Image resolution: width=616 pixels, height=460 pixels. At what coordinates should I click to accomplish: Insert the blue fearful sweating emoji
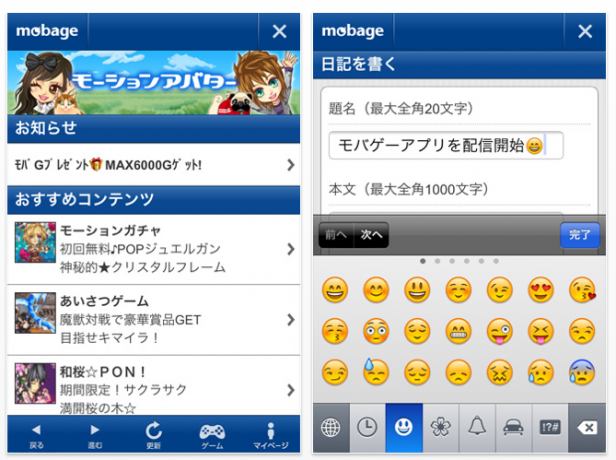[x=582, y=372]
